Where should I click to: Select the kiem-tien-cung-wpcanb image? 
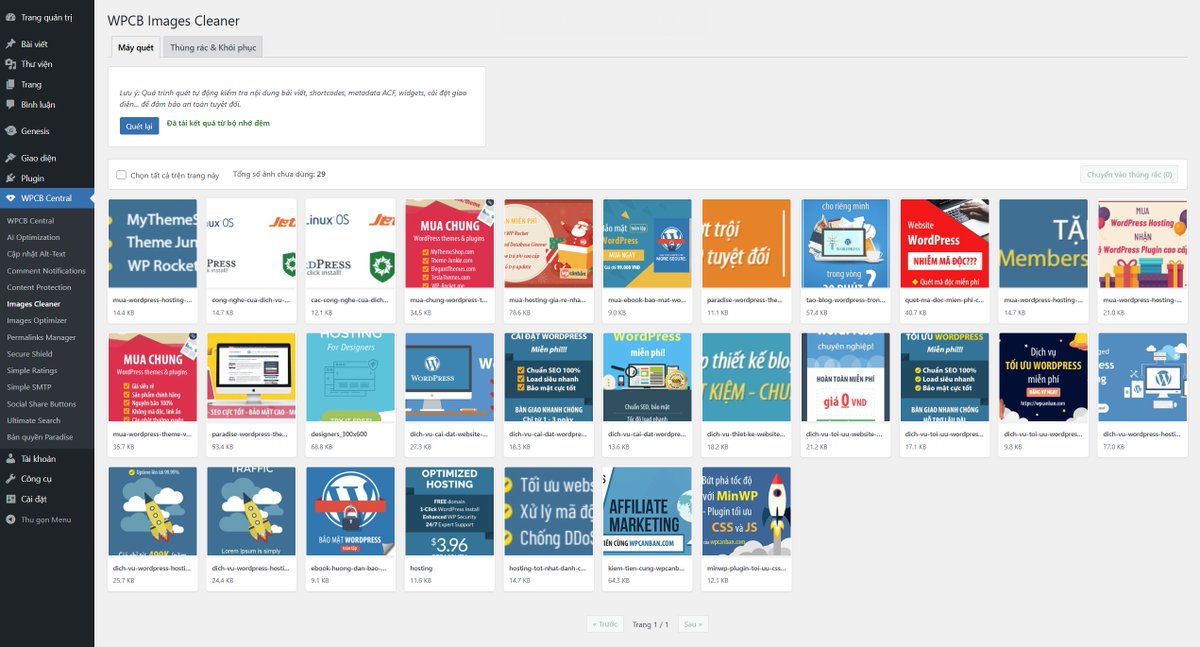647,511
